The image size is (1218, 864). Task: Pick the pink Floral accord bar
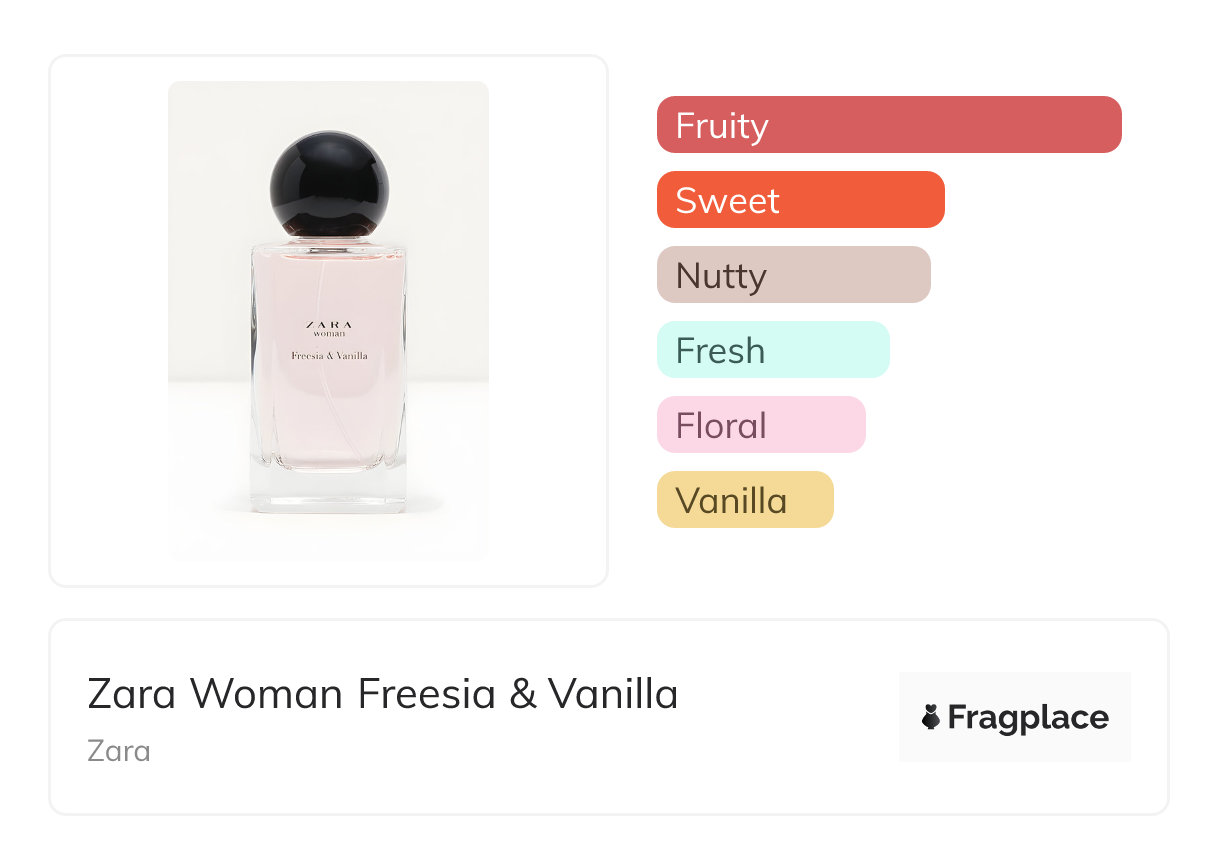[760, 425]
